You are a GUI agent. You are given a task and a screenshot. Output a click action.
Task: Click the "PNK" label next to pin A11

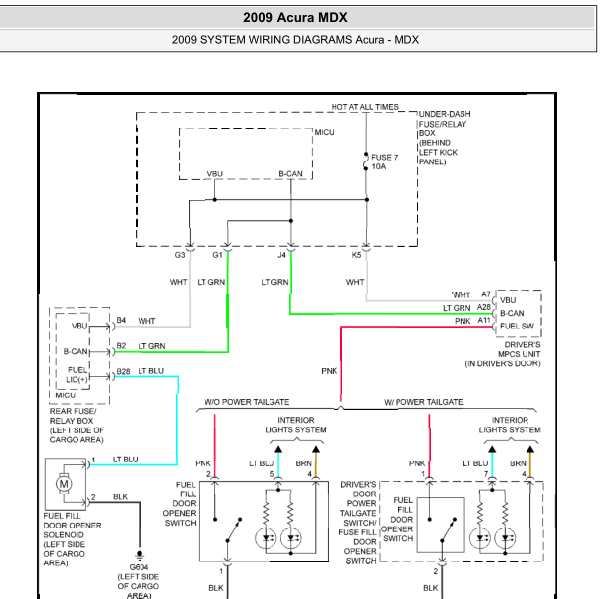[463, 321]
